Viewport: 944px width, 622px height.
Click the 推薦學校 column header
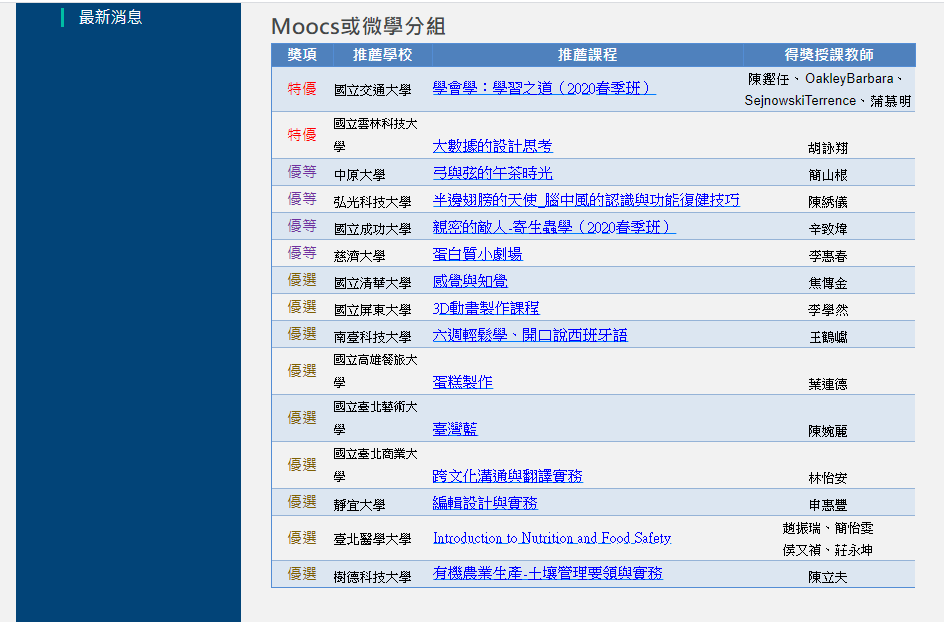click(382, 55)
